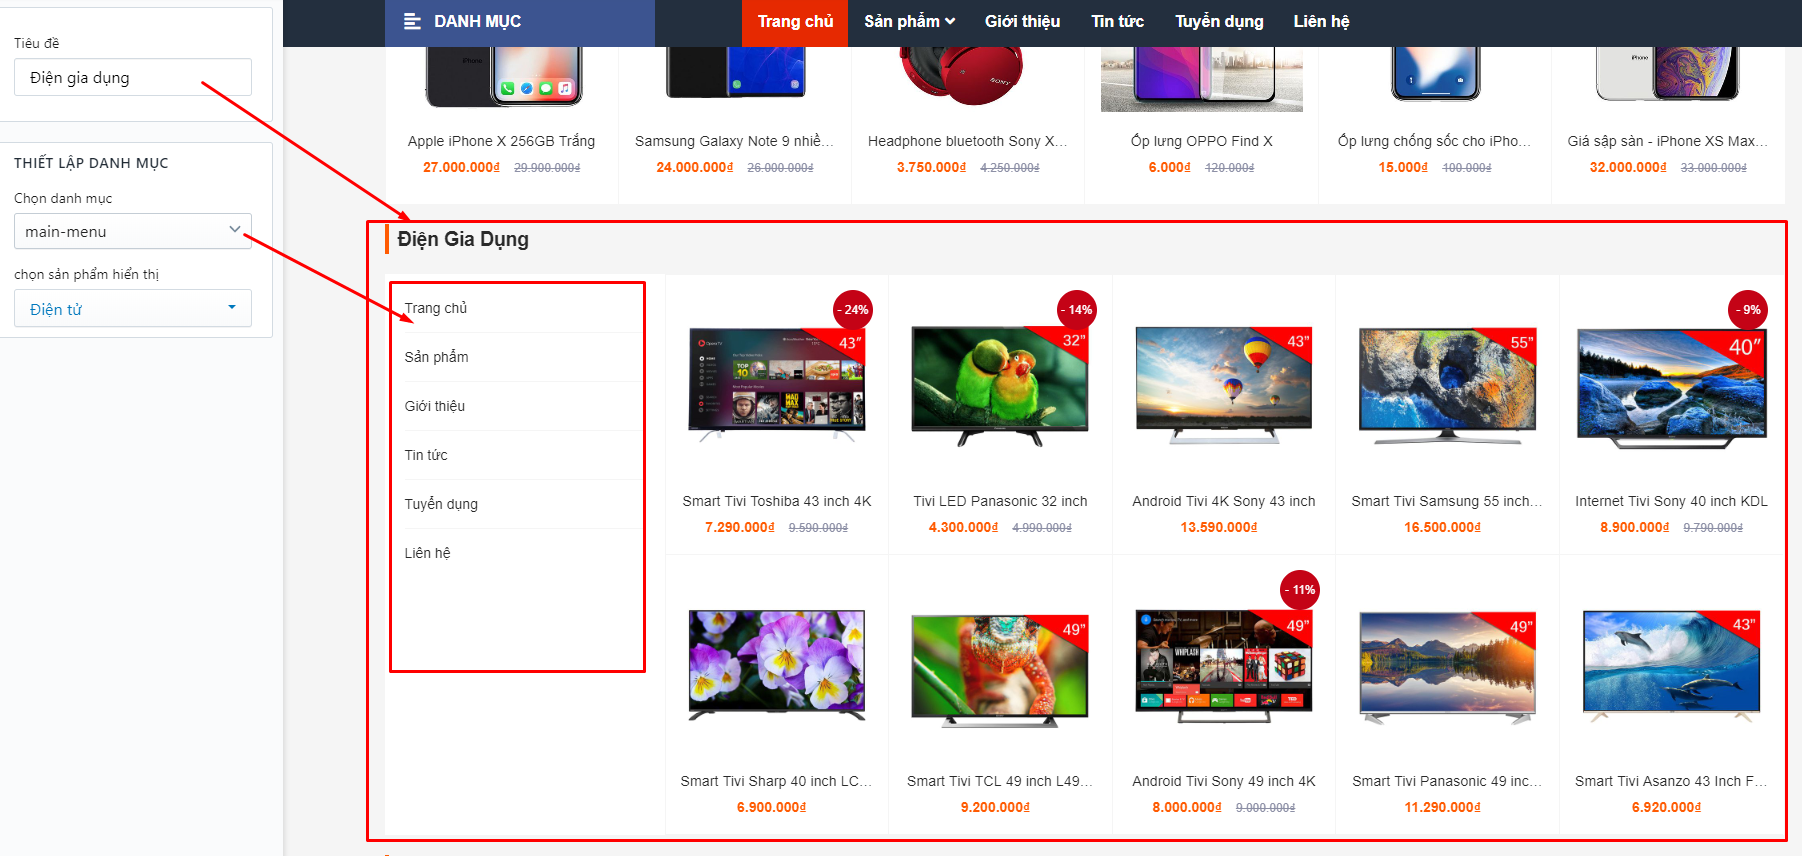Open Tivi LED Panasonic 32 inch thumbnail
Image resolution: width=1802 pixels, height=856 pixels.
click(x=1000, y=385)
